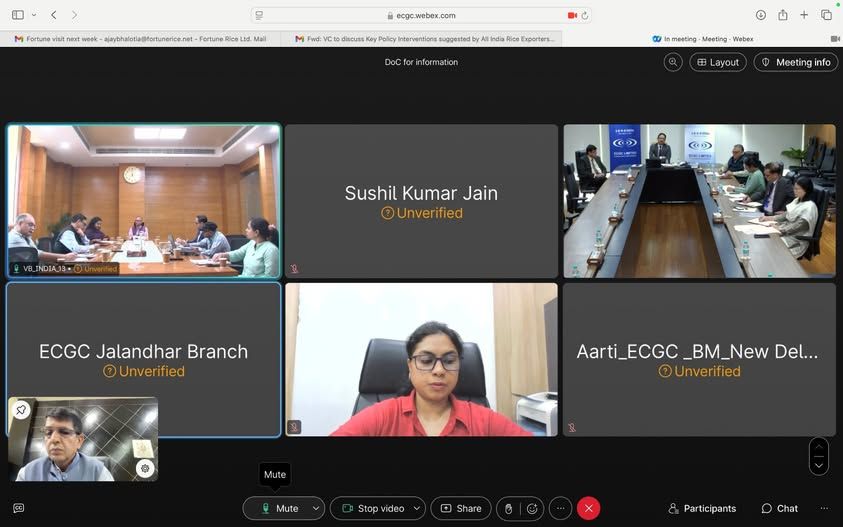This screenshot has width=843, height=527.
Task: Expand video options arrow beside Stop video
Action: (x=417, y=508)
